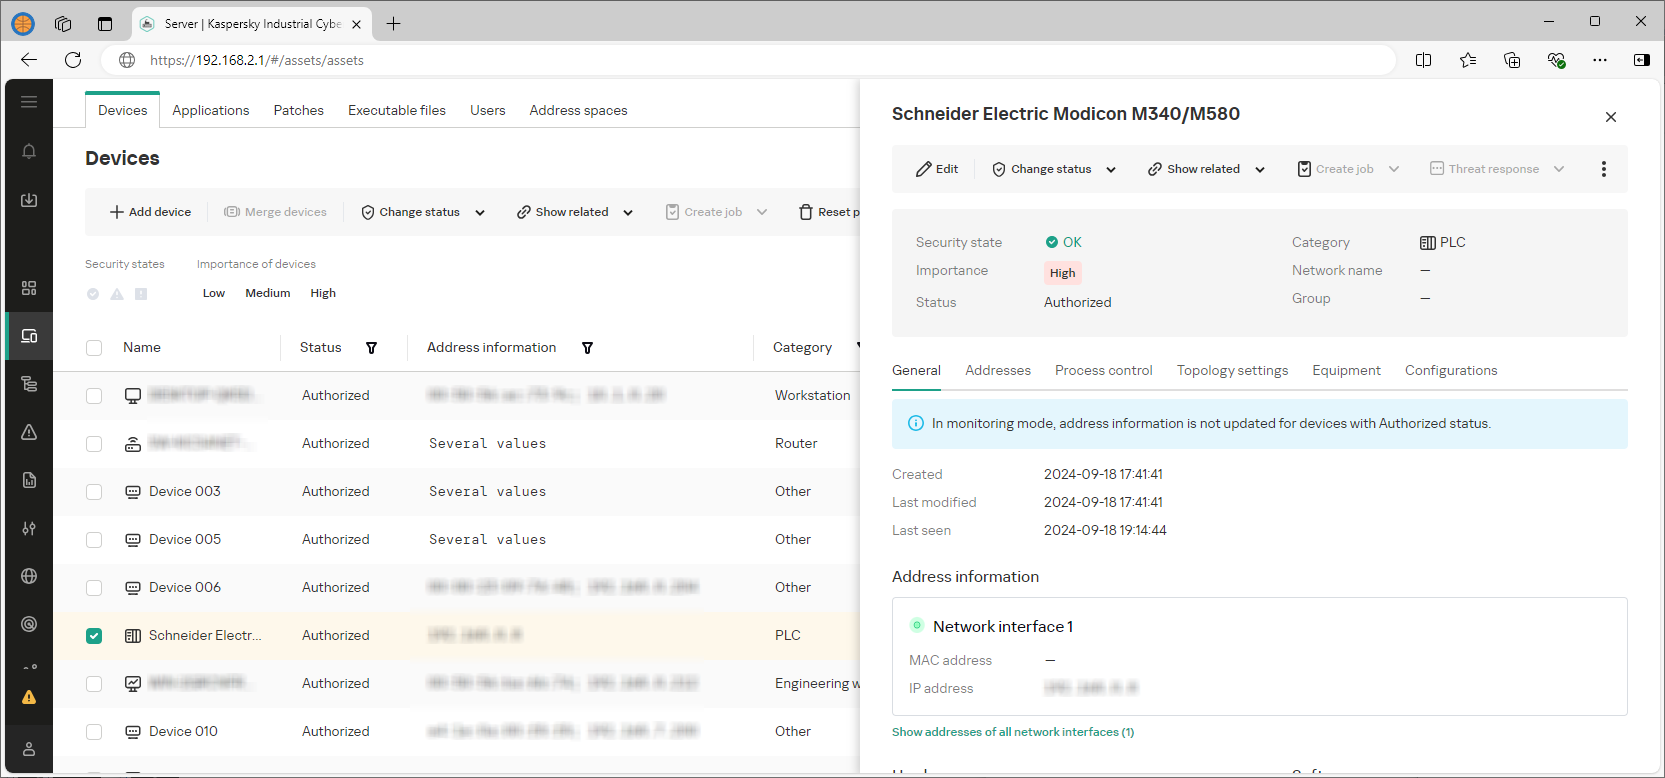The height and width of the screenshot is (778, 1665).
Task: Expand Change status dropdown in details panel
Action: coord(1054,169)
